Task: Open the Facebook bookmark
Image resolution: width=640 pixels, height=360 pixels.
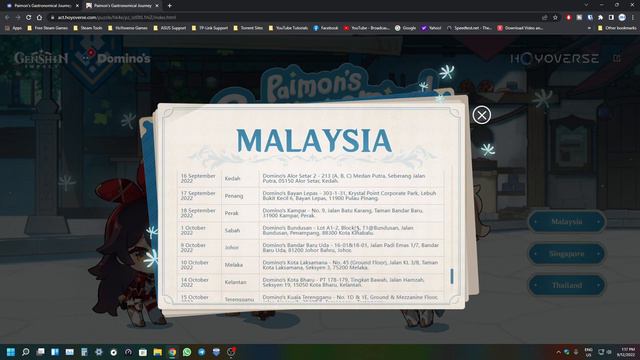Action: tap(326, 28)
